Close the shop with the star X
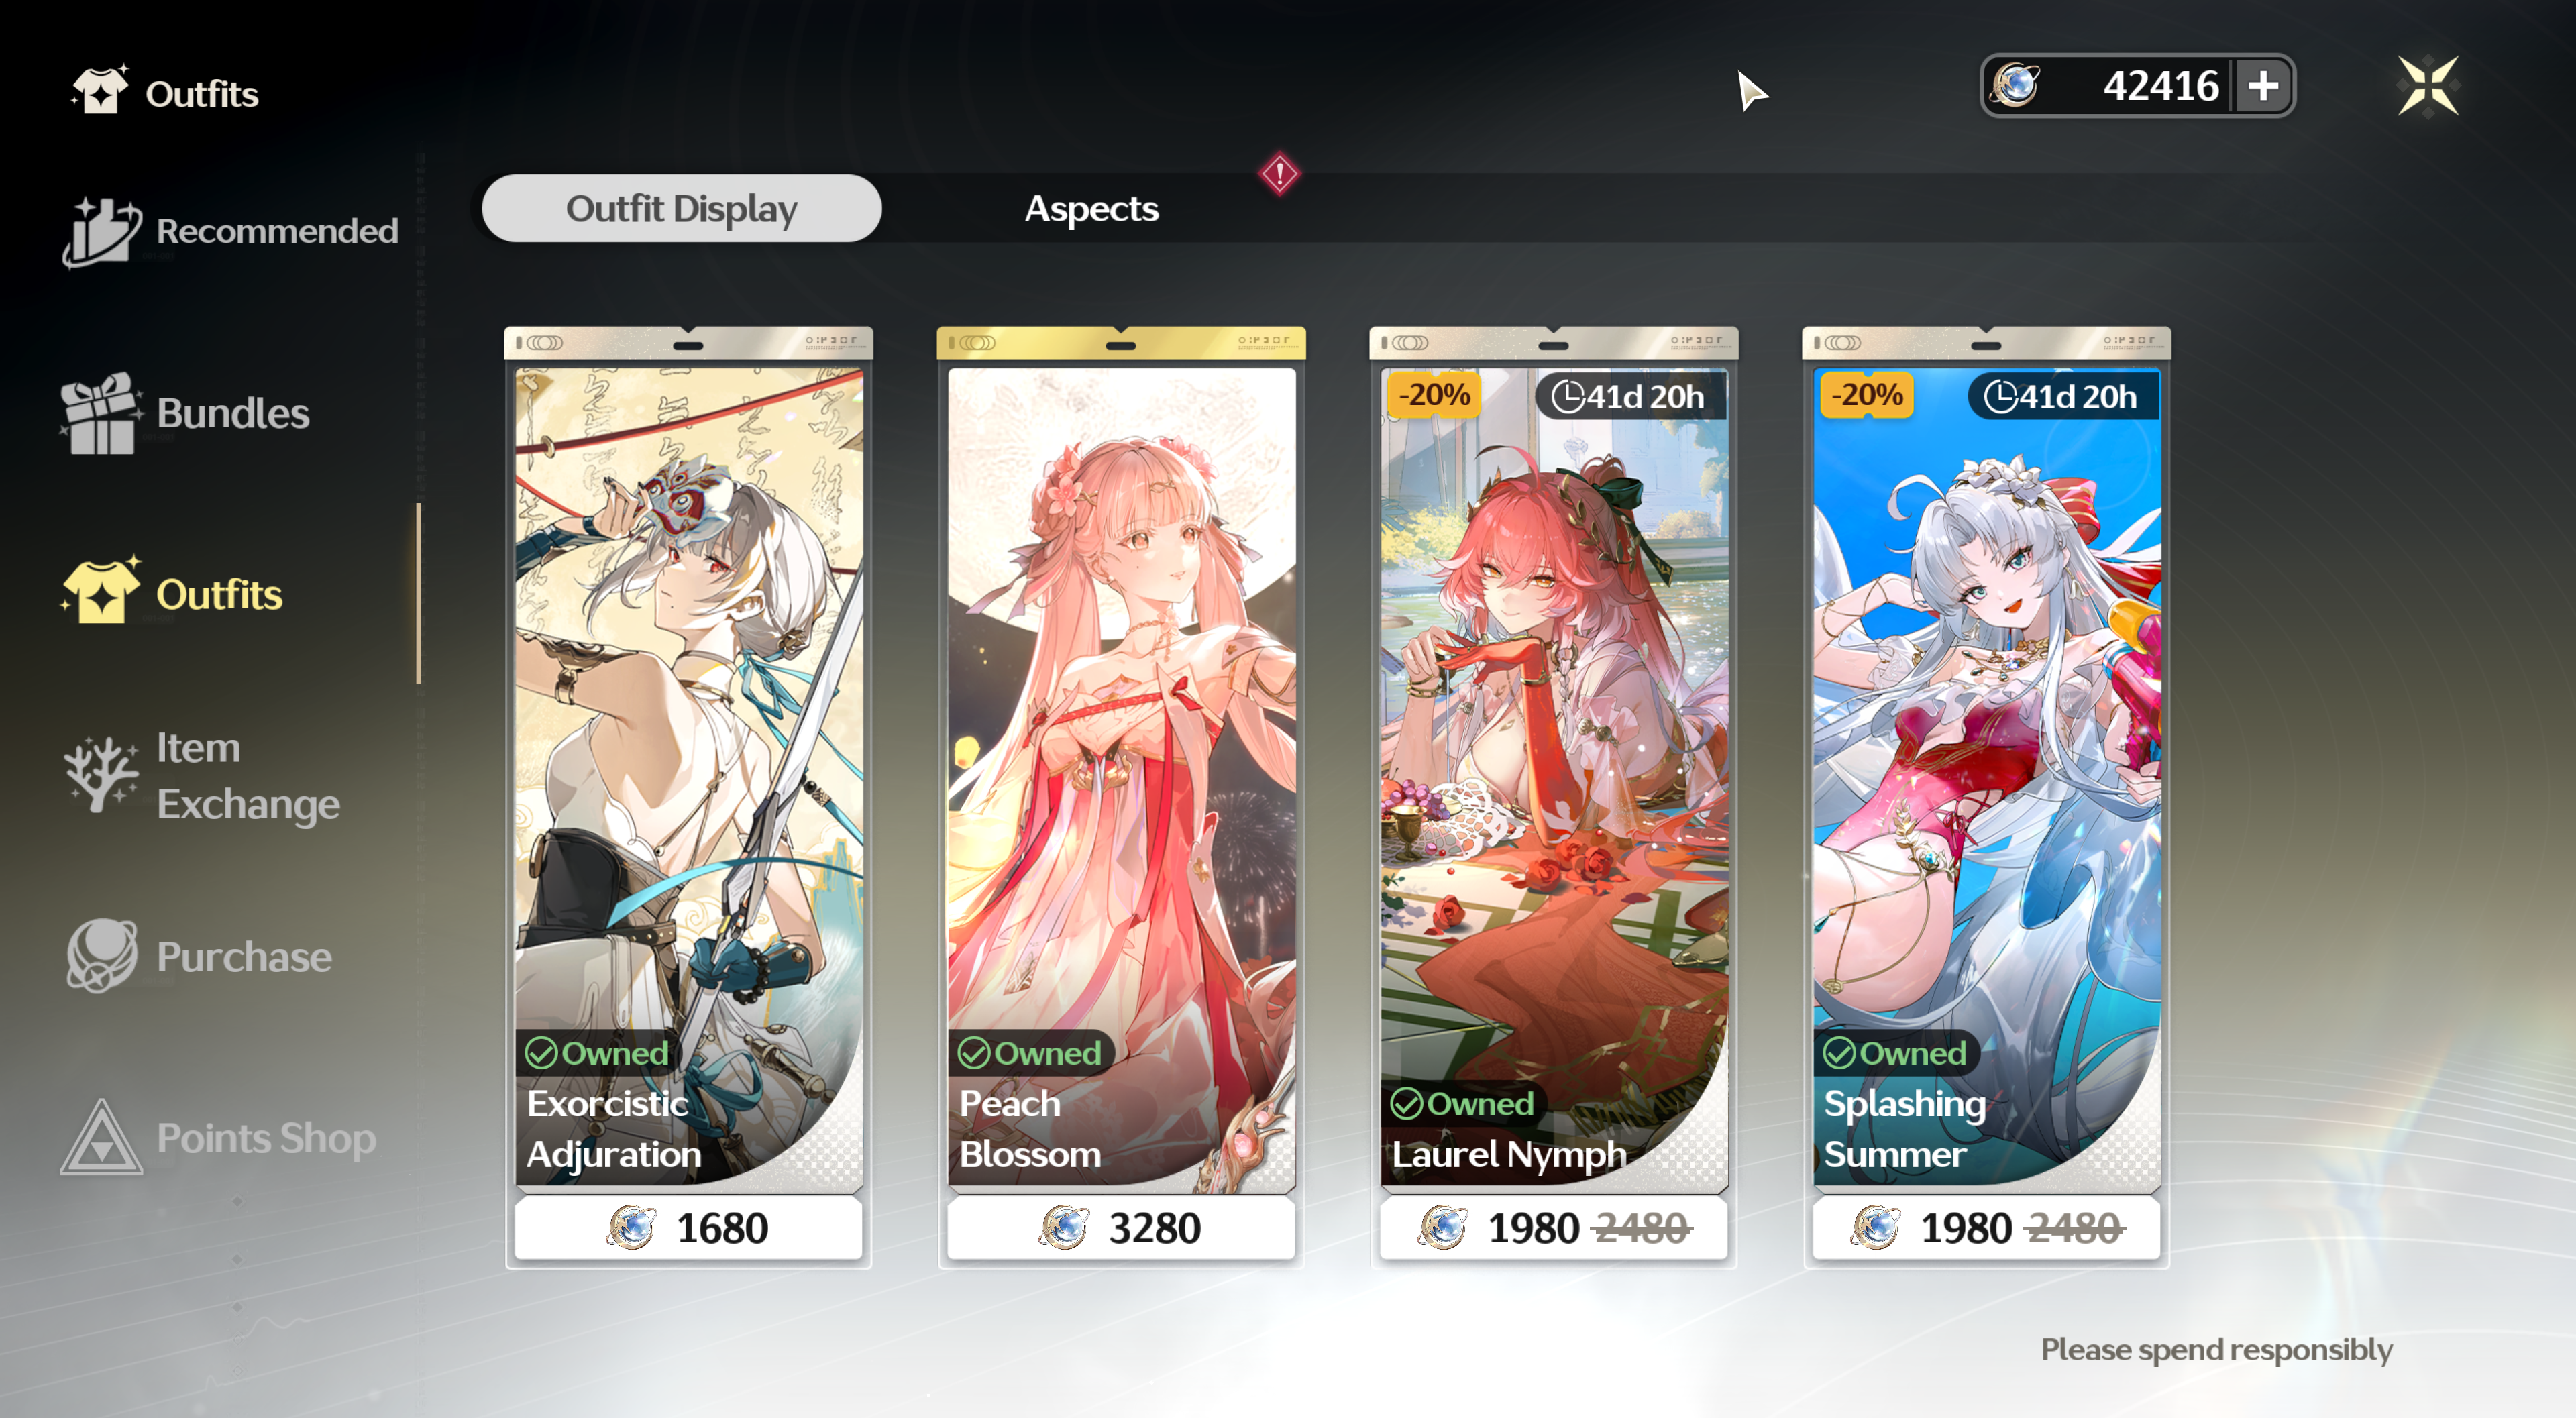The width and height of the screenshot is (2576, 1418). 2428,86
